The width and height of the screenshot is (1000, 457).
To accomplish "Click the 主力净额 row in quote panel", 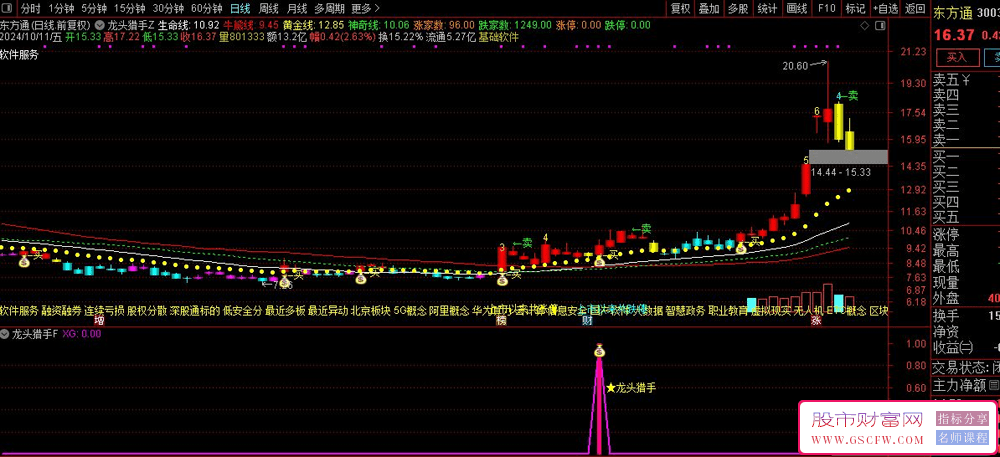I will tap(966, 385).
